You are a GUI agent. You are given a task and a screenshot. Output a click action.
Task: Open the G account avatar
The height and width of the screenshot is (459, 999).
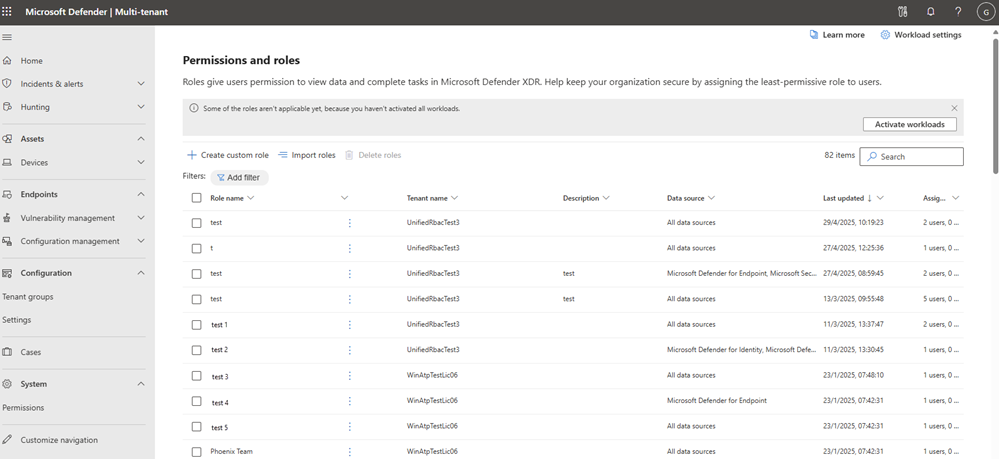[986, 11]
